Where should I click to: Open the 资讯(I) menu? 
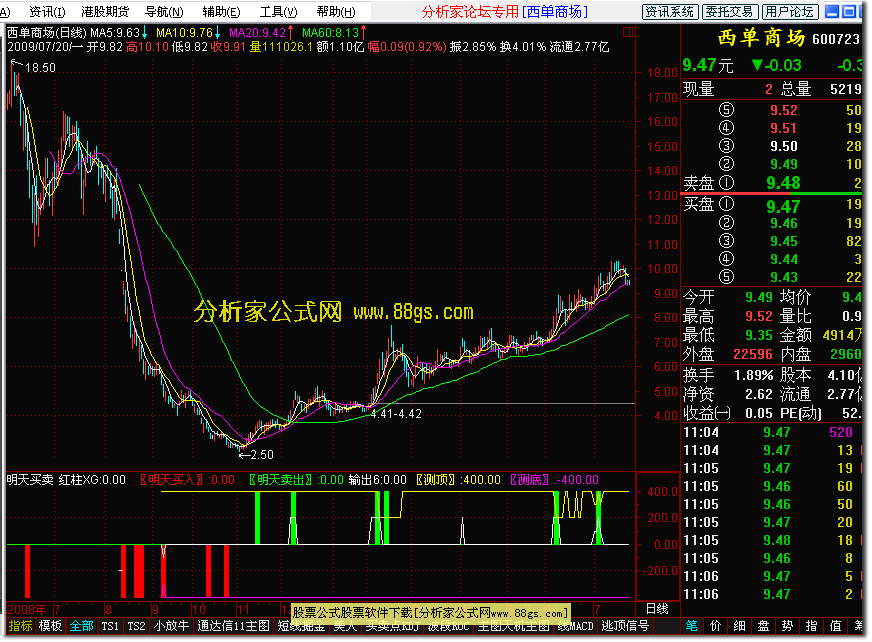pos(47,12)
